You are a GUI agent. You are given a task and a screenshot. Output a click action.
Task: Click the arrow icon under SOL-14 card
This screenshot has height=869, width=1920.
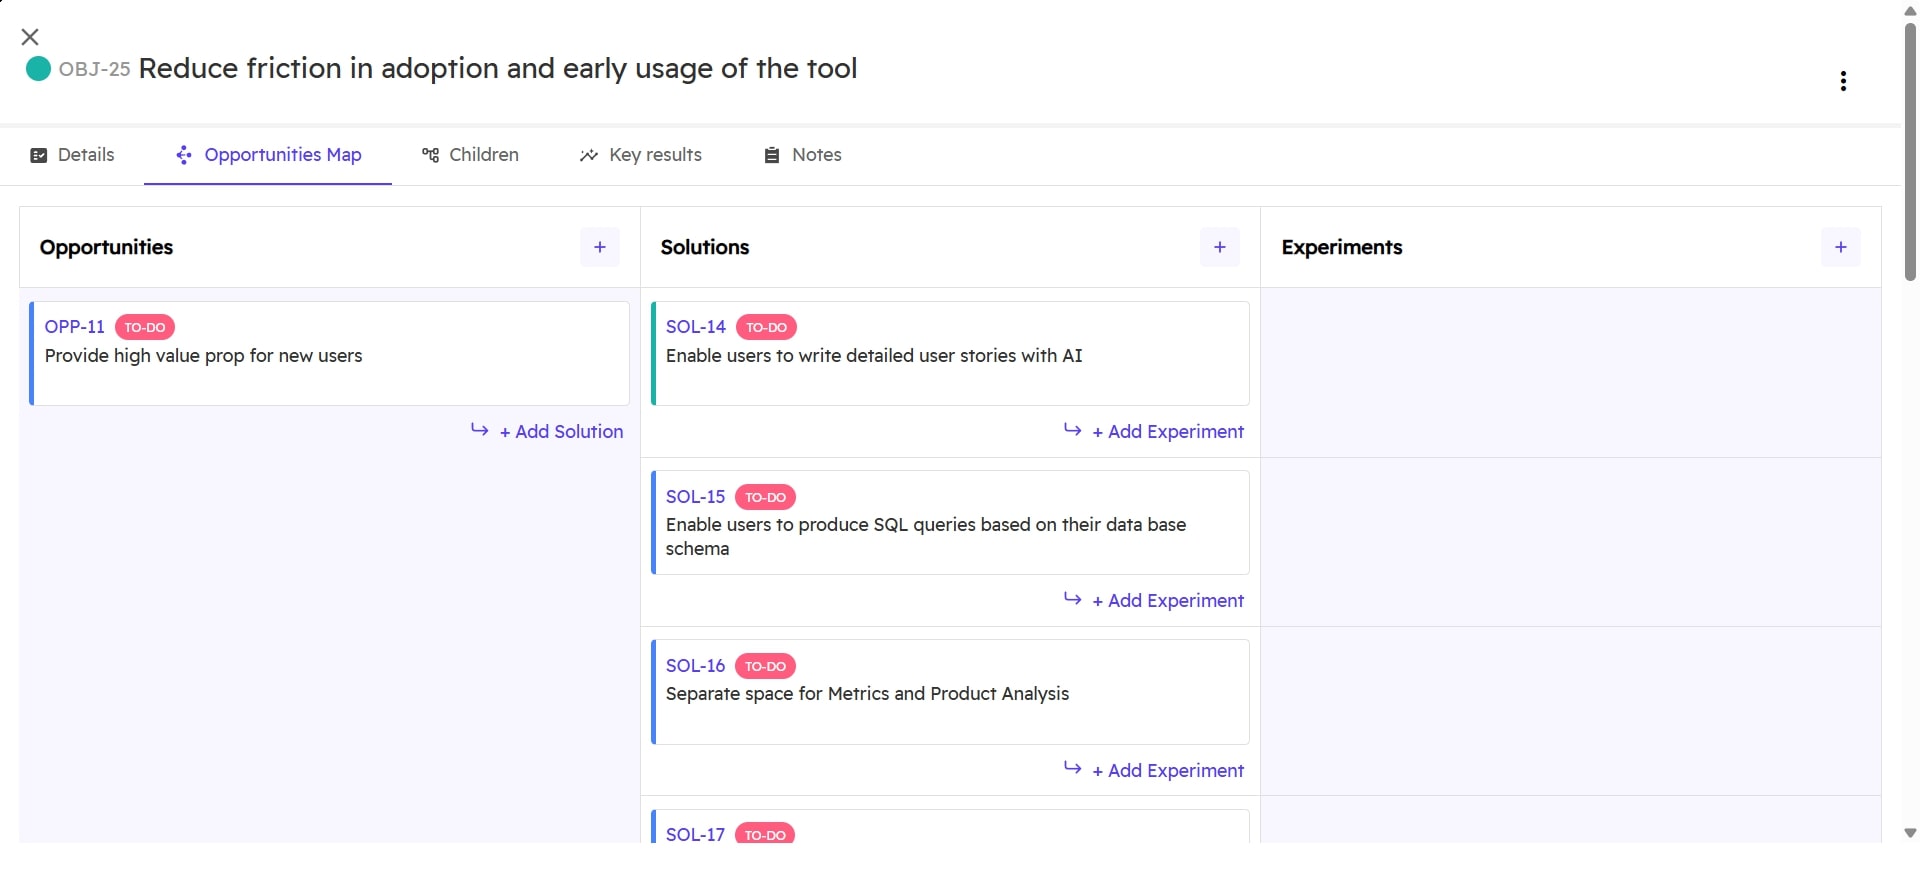coord(1073,430)
